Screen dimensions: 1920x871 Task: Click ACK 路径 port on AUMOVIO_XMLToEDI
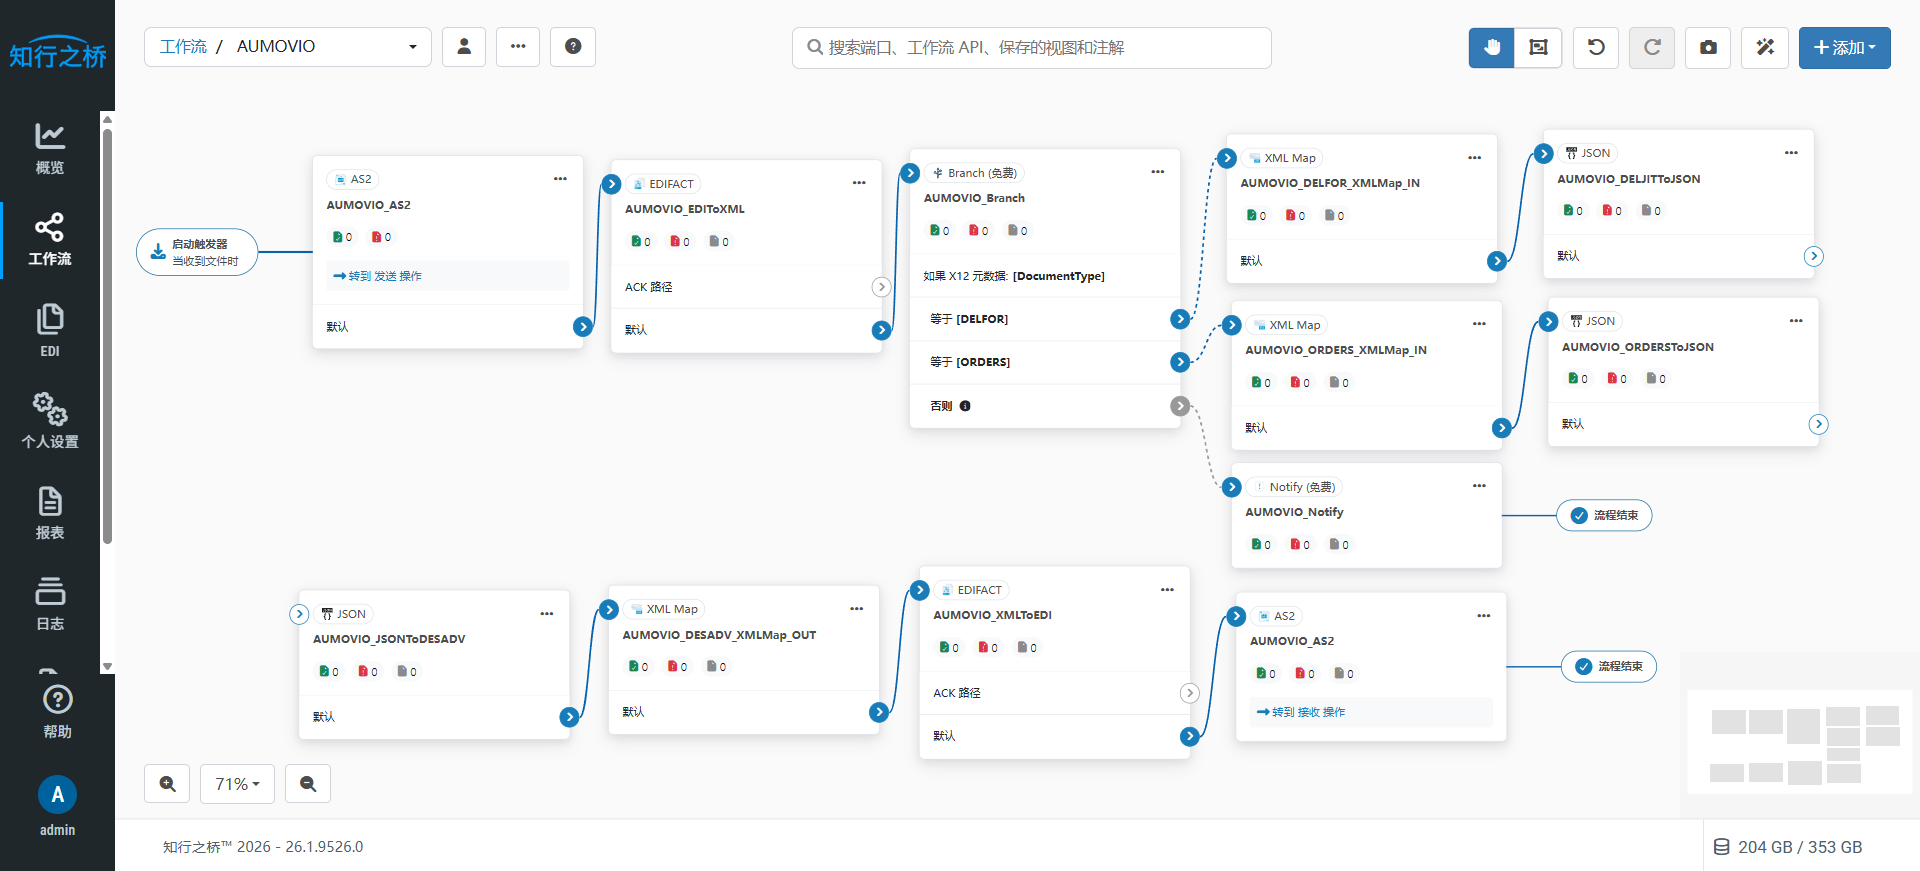(1189, 693)
